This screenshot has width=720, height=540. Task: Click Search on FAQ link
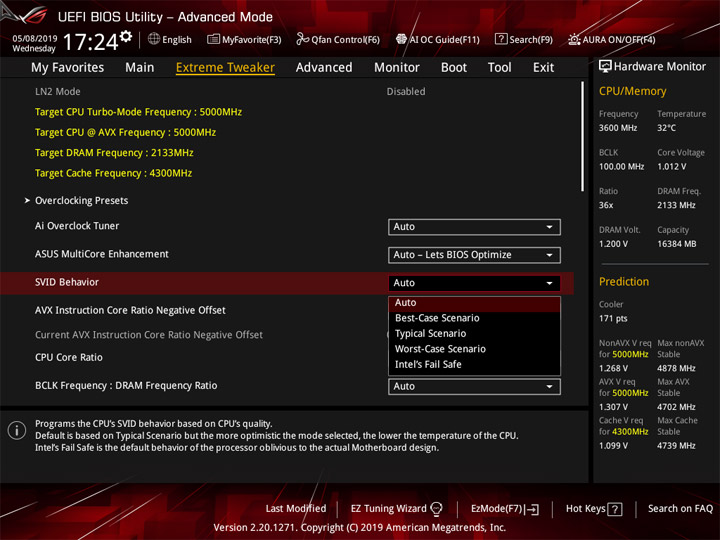(x=680, y=509)
